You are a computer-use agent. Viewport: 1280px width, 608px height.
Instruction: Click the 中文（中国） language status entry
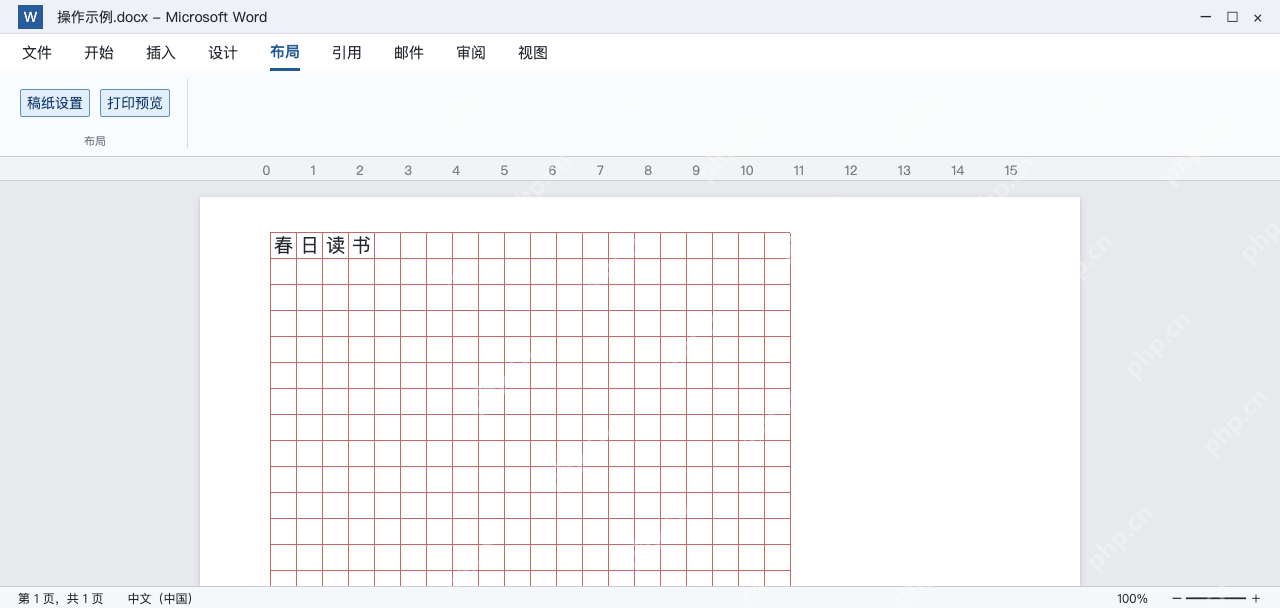[160, 599]
